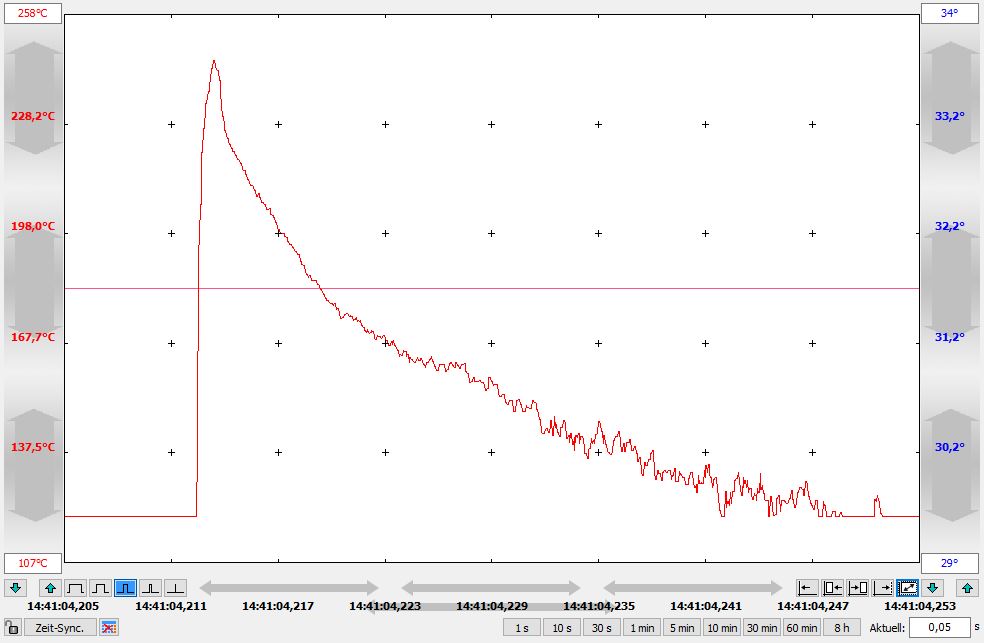Toggle the highlighted blue pulse-shape button
984x643 pixels.
click(x=125, y=588)
